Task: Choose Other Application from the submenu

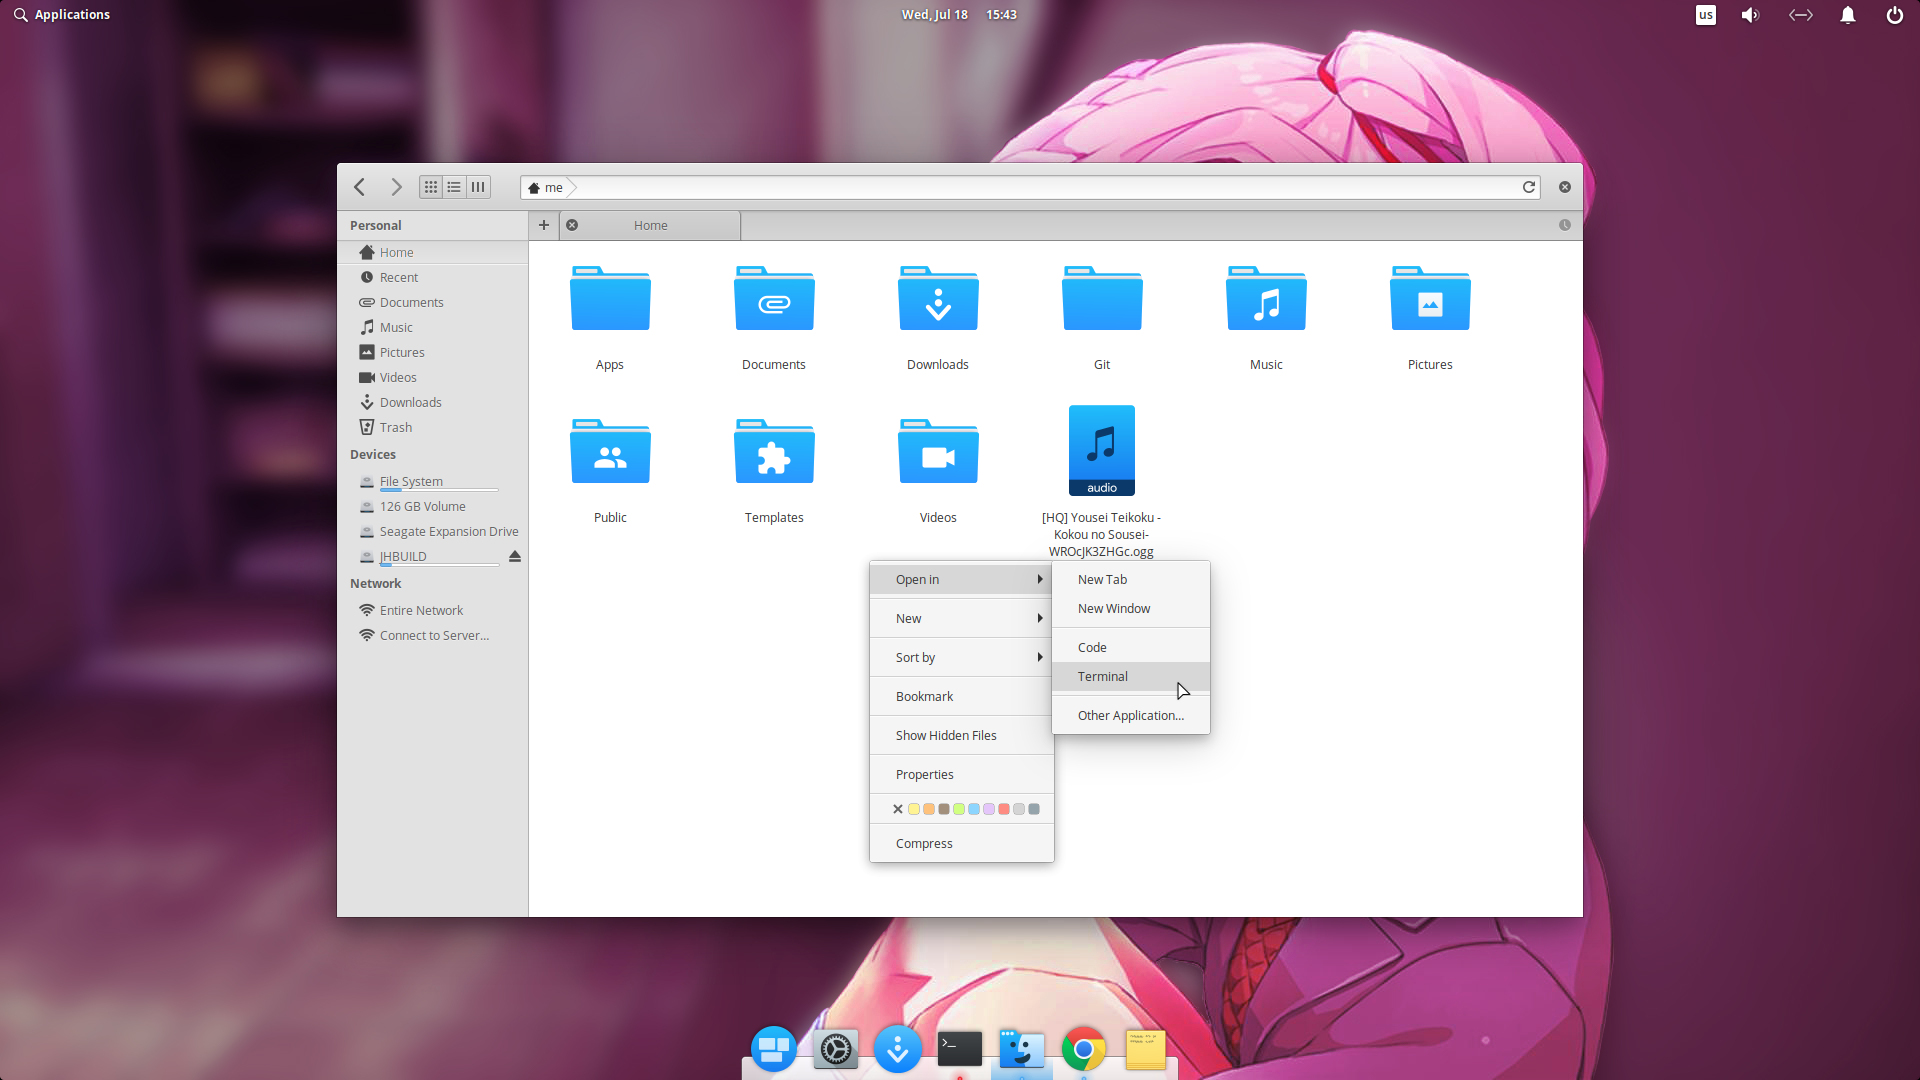Action: pyautogui.click(x=1130, y=715)
